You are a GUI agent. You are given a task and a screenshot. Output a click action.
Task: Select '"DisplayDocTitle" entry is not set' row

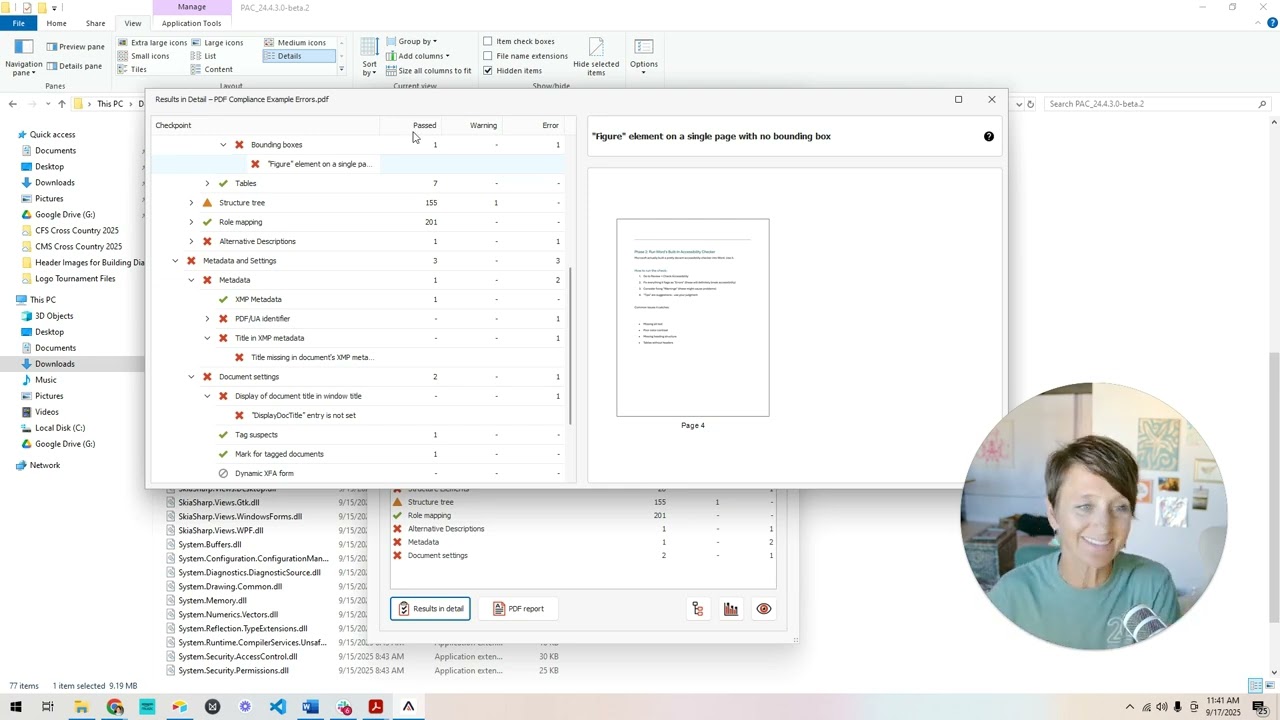tap(358, 415)
